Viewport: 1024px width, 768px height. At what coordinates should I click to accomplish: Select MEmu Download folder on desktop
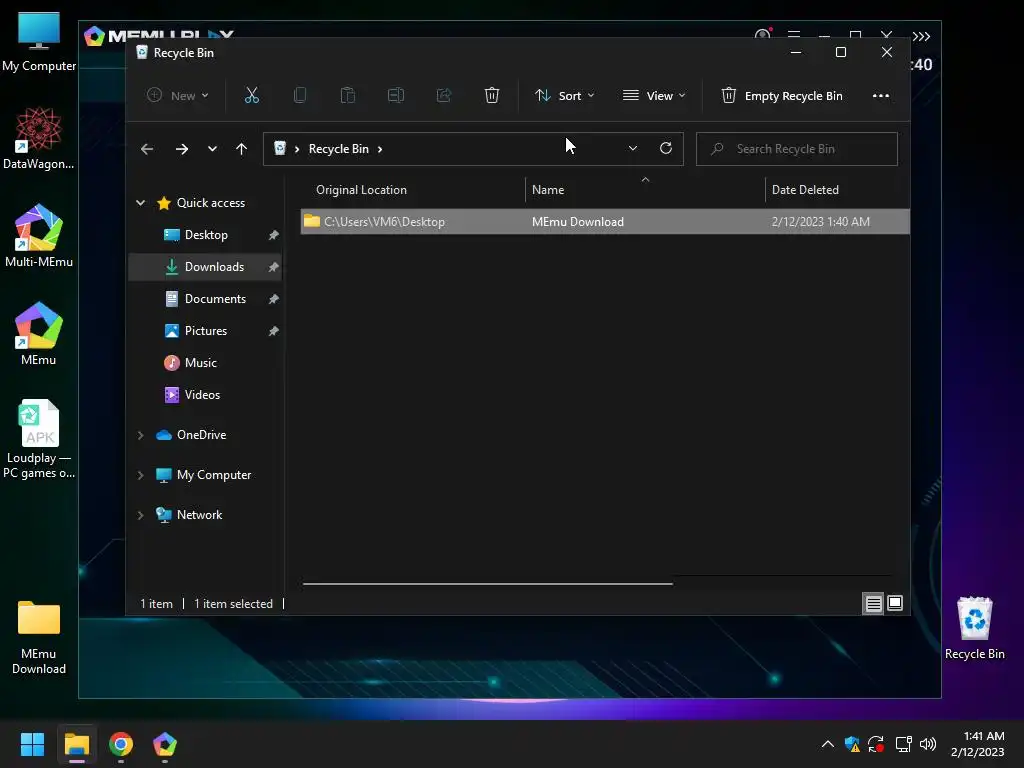pyautogui.click(x=39, y=638)
